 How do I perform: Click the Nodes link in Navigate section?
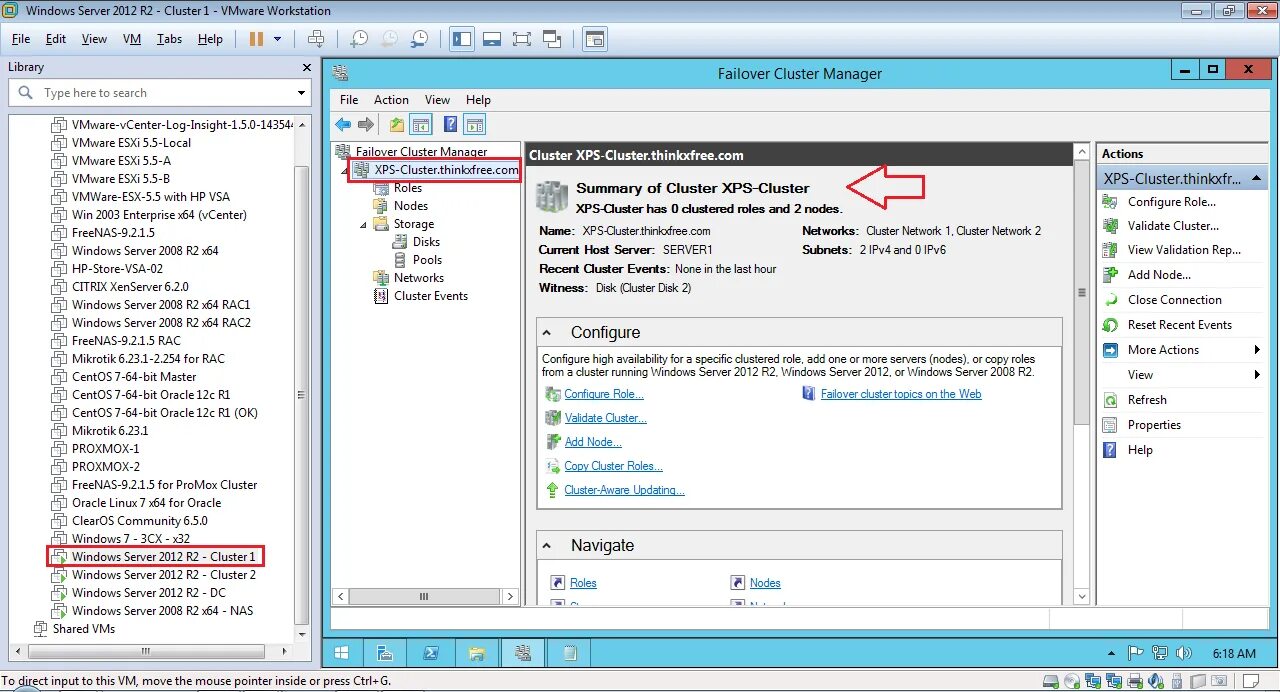765,583
